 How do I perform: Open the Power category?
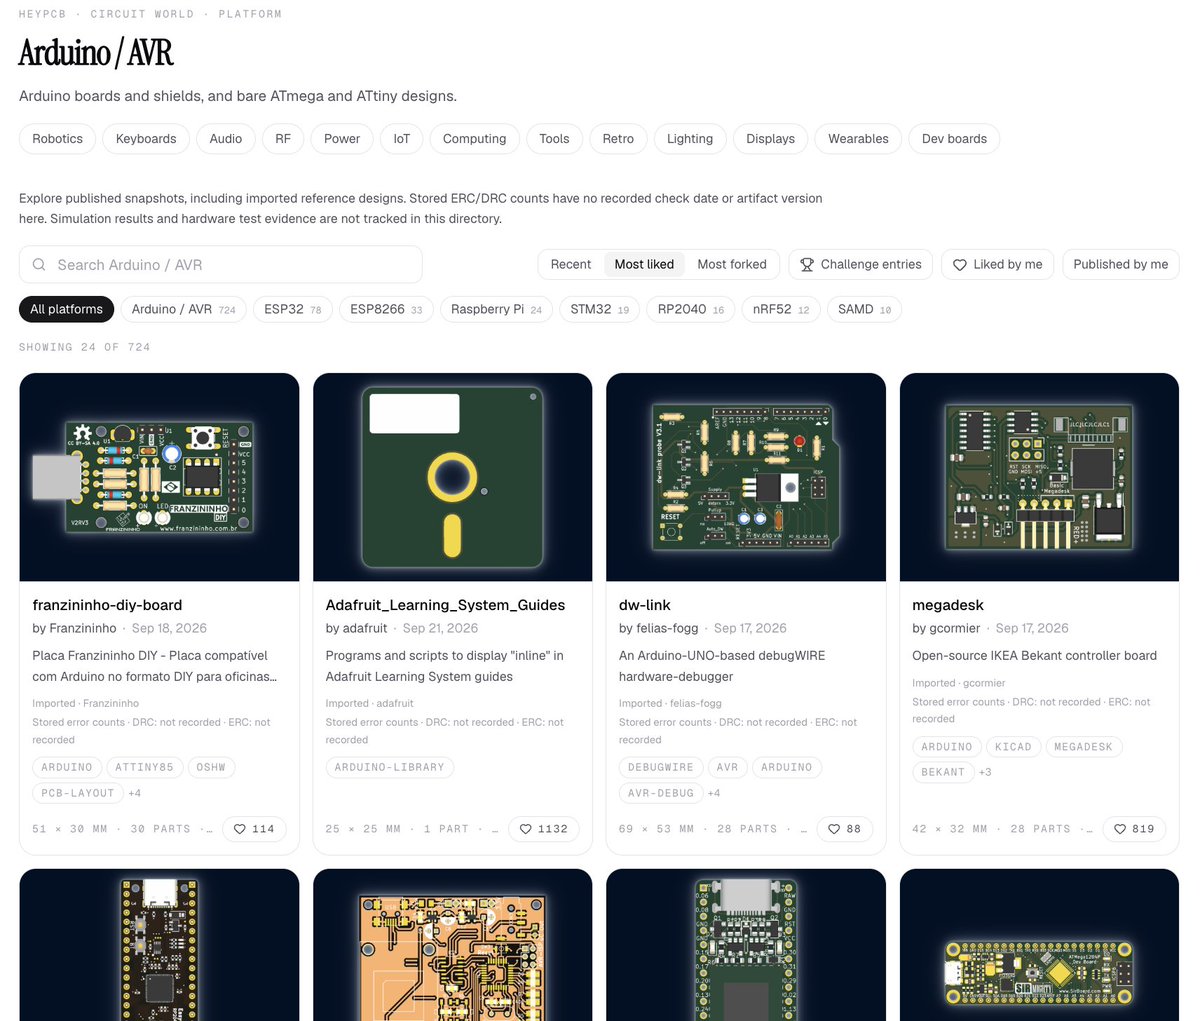(342, 139)
